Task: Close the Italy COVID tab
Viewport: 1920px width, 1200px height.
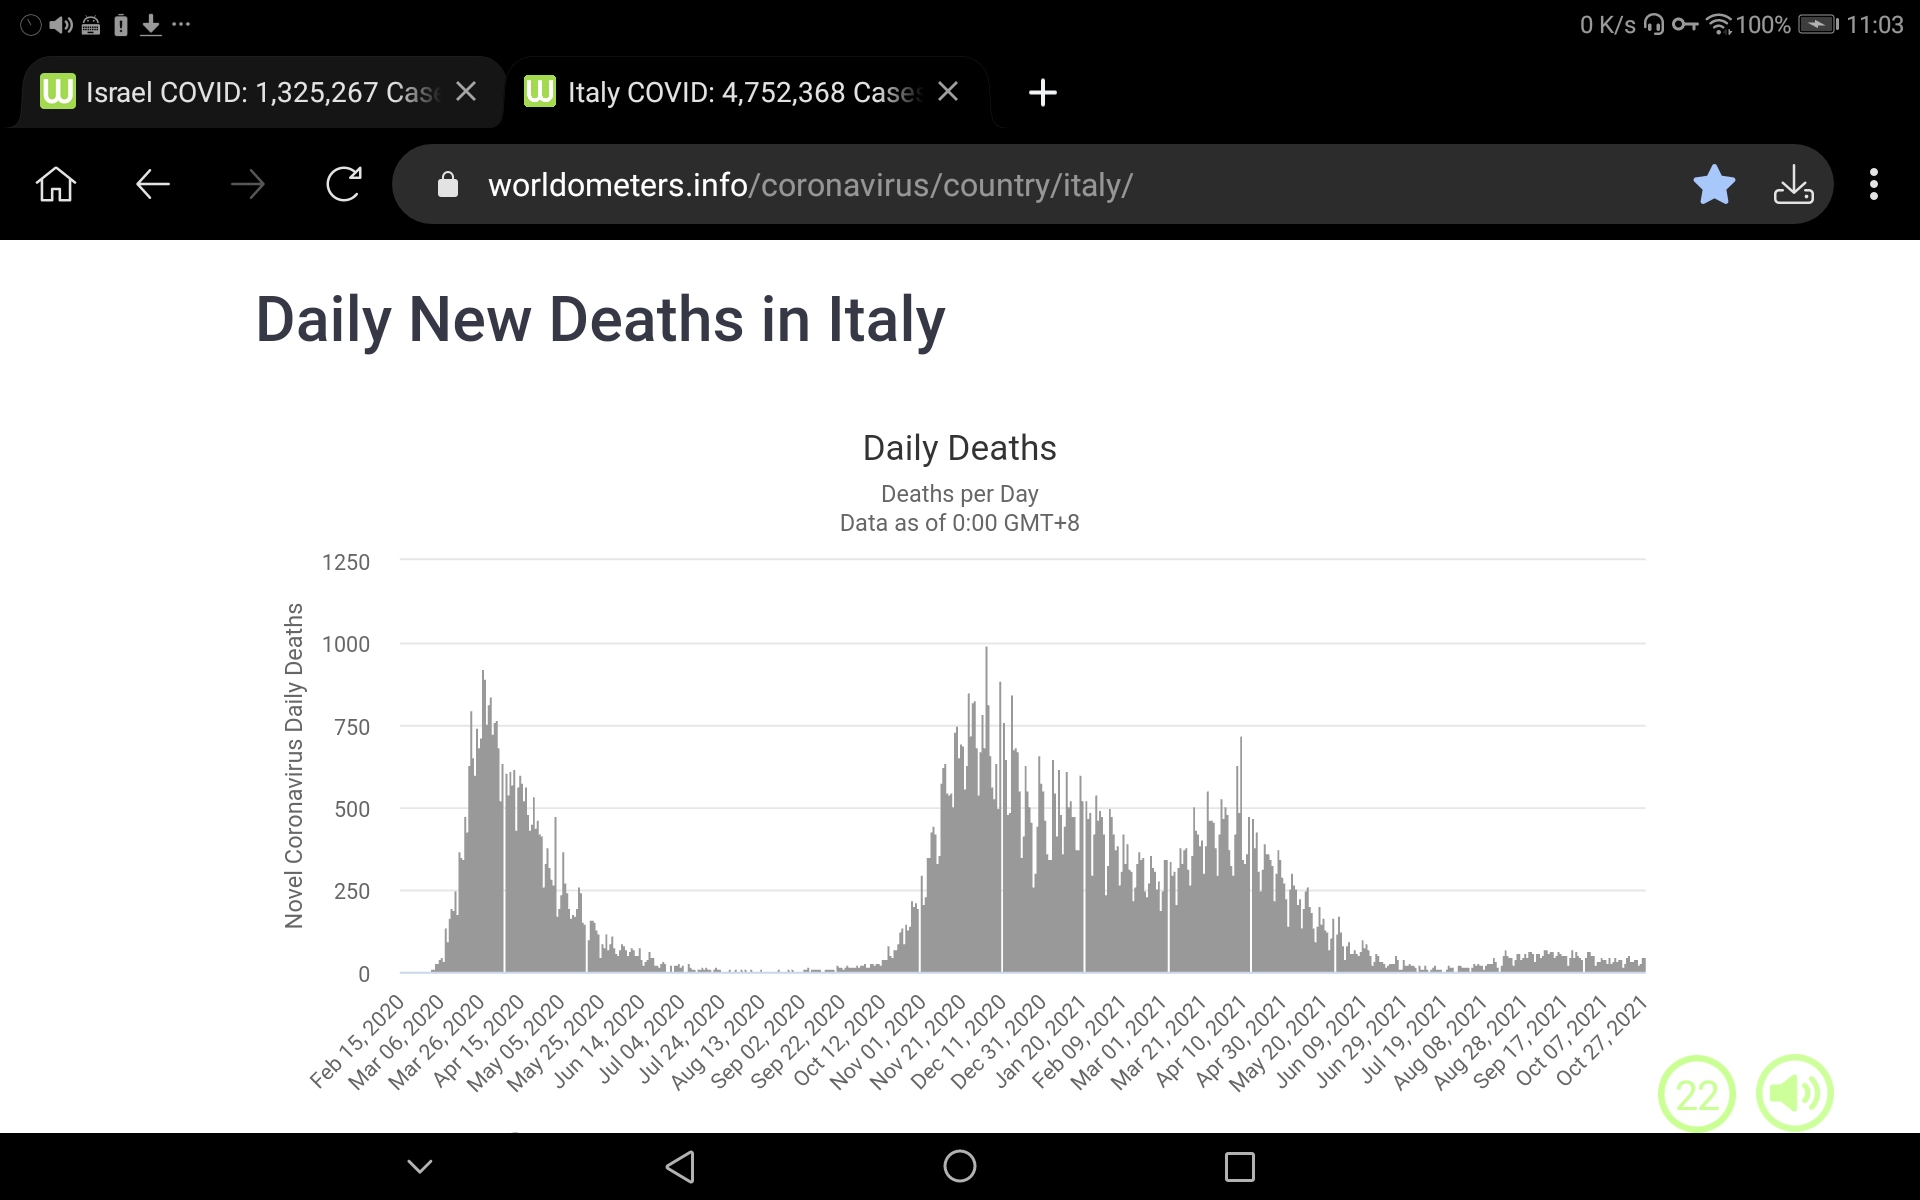Action: [x=948, y=92]
